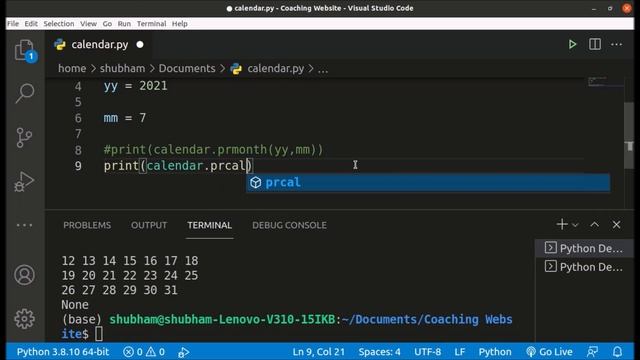Select the first Python De... terminal

coord(584,248)
